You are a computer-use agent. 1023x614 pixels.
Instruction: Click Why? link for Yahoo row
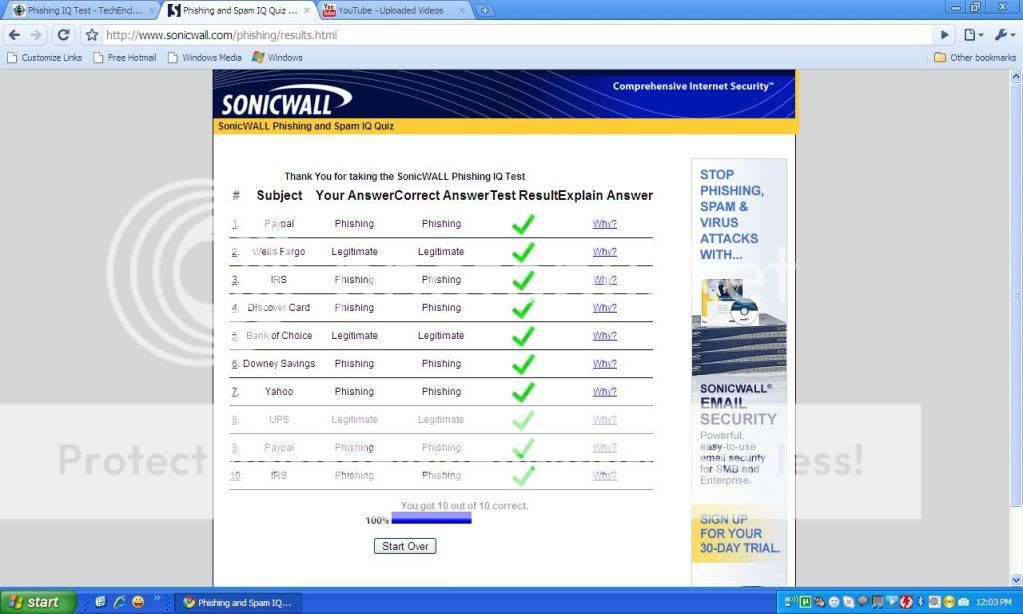coord(604,392)
